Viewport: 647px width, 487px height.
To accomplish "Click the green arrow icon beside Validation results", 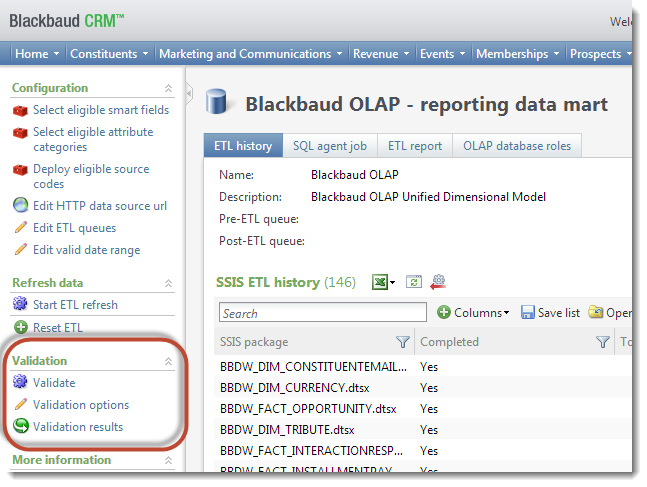I will [21, 426].
